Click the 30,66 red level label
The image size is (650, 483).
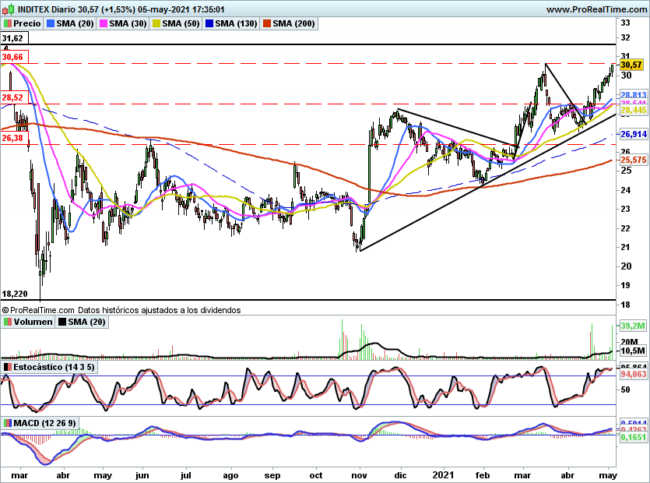coord(14,57)
